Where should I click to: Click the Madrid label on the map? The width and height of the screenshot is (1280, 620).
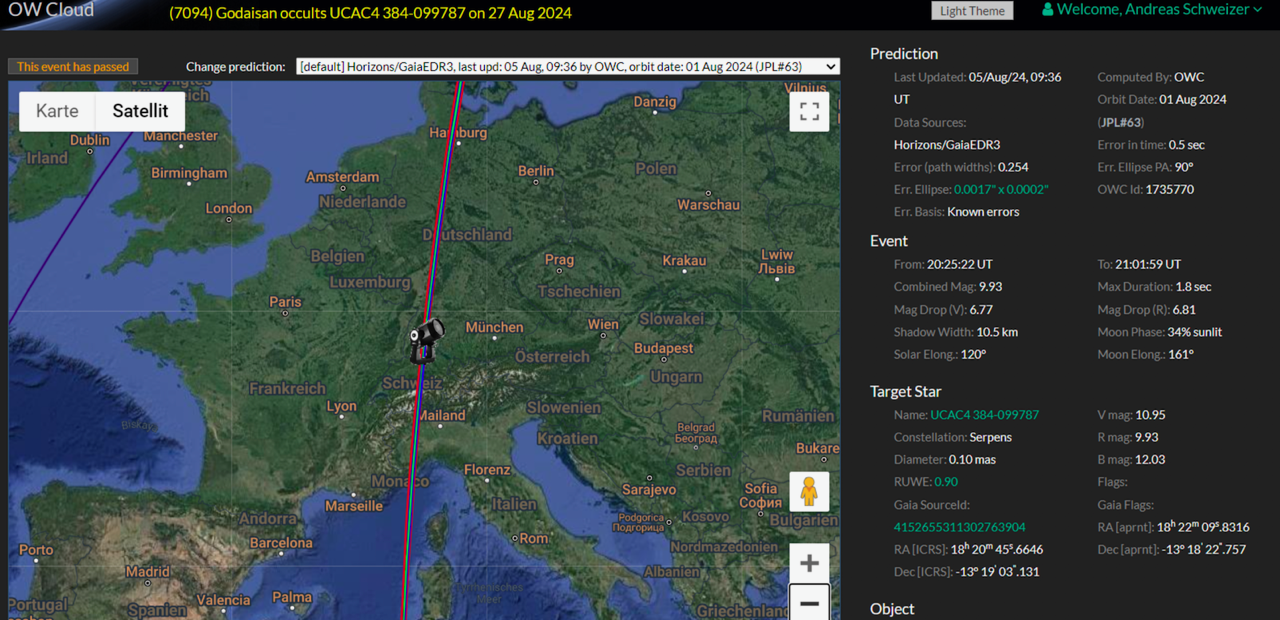(x=148, y=571)
